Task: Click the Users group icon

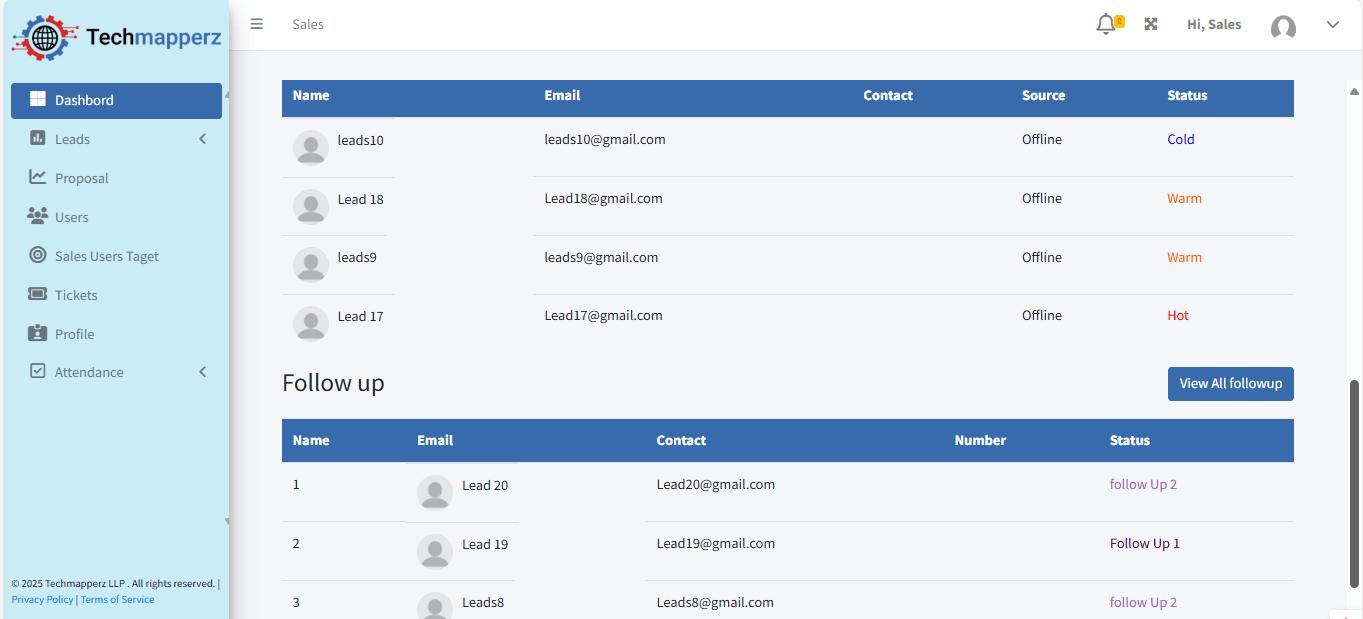Action: click(38, 216)
